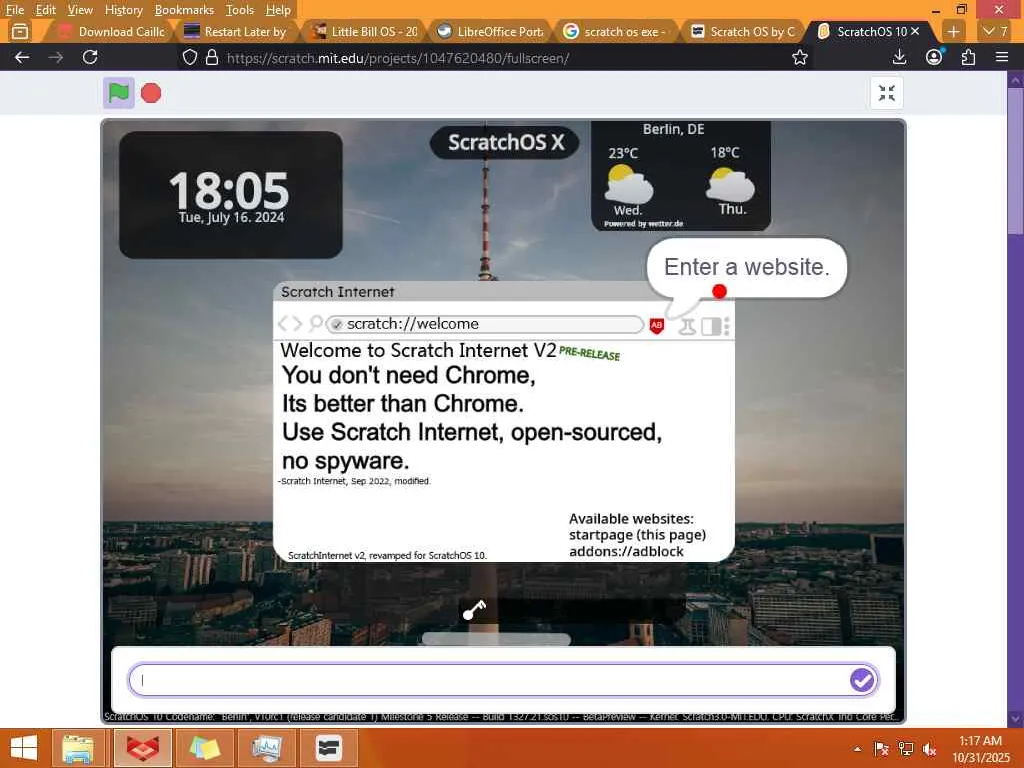Open the Windows Start button

pyautogui.click(x=24, y=748)
